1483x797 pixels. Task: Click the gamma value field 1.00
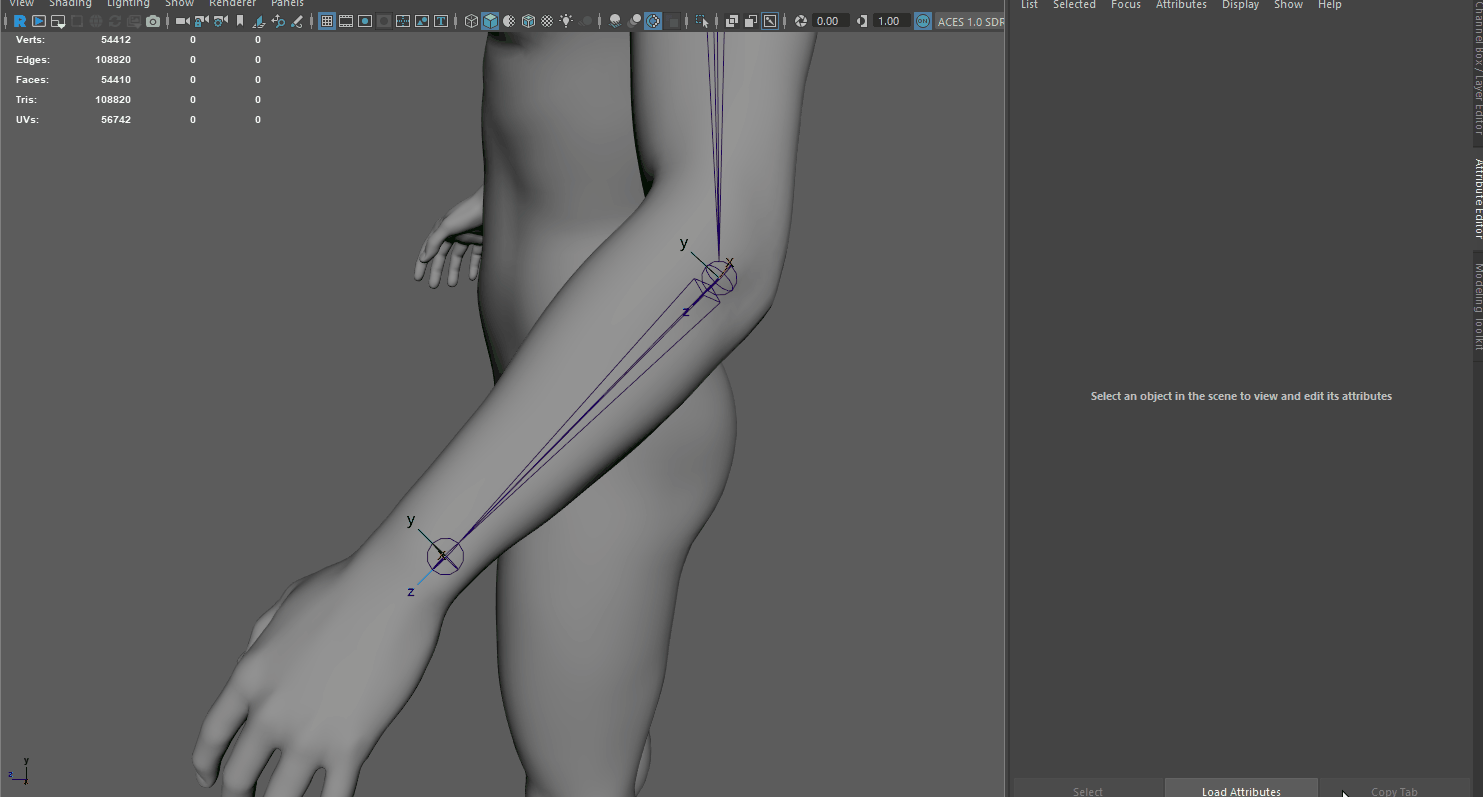coord(891,21)
